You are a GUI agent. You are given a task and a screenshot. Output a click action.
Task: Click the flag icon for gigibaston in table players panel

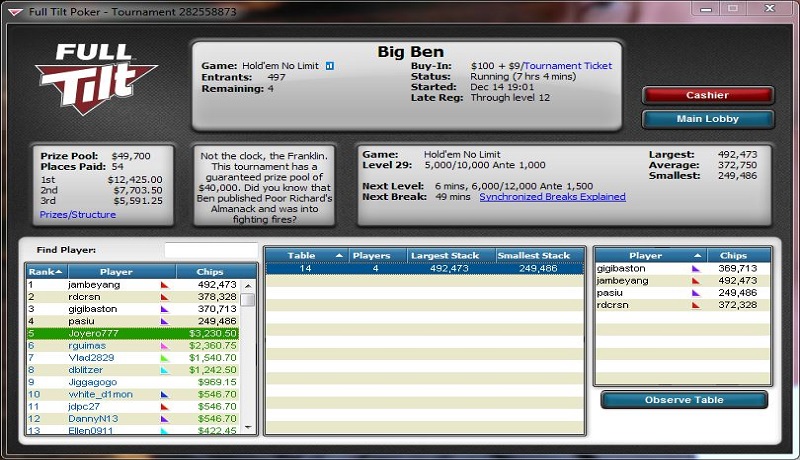[695, 269]
